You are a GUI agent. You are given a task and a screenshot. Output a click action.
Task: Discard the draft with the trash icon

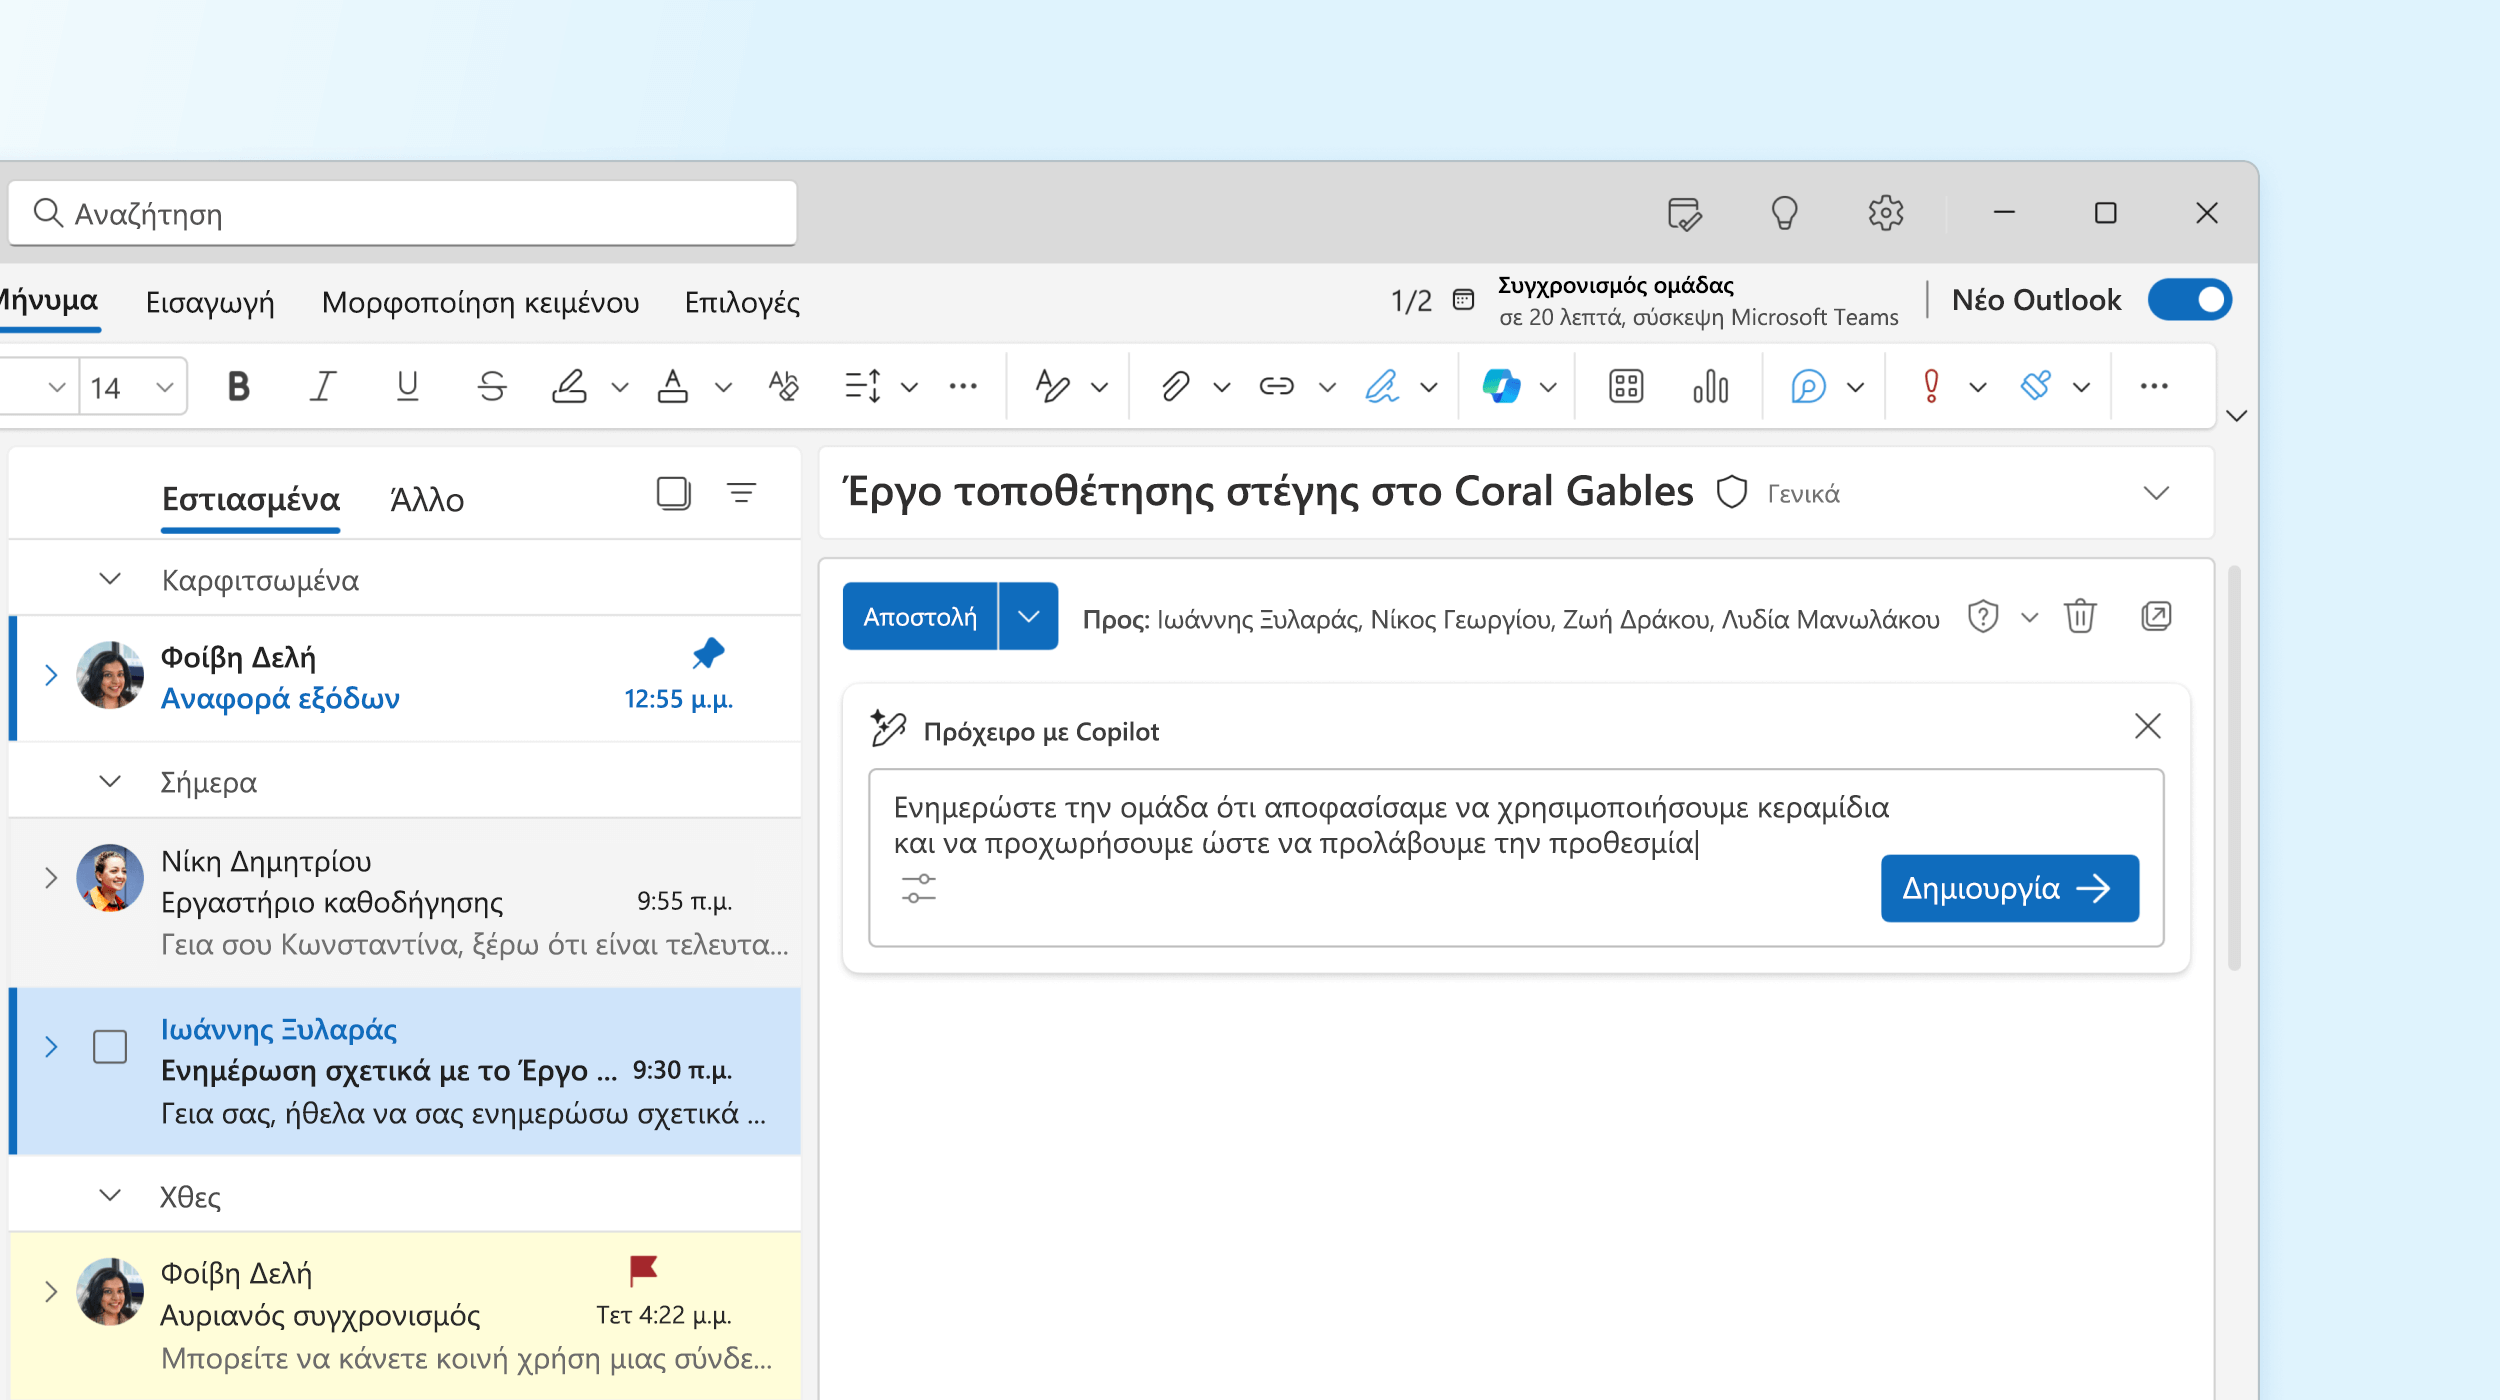[x=2080, y=616]
